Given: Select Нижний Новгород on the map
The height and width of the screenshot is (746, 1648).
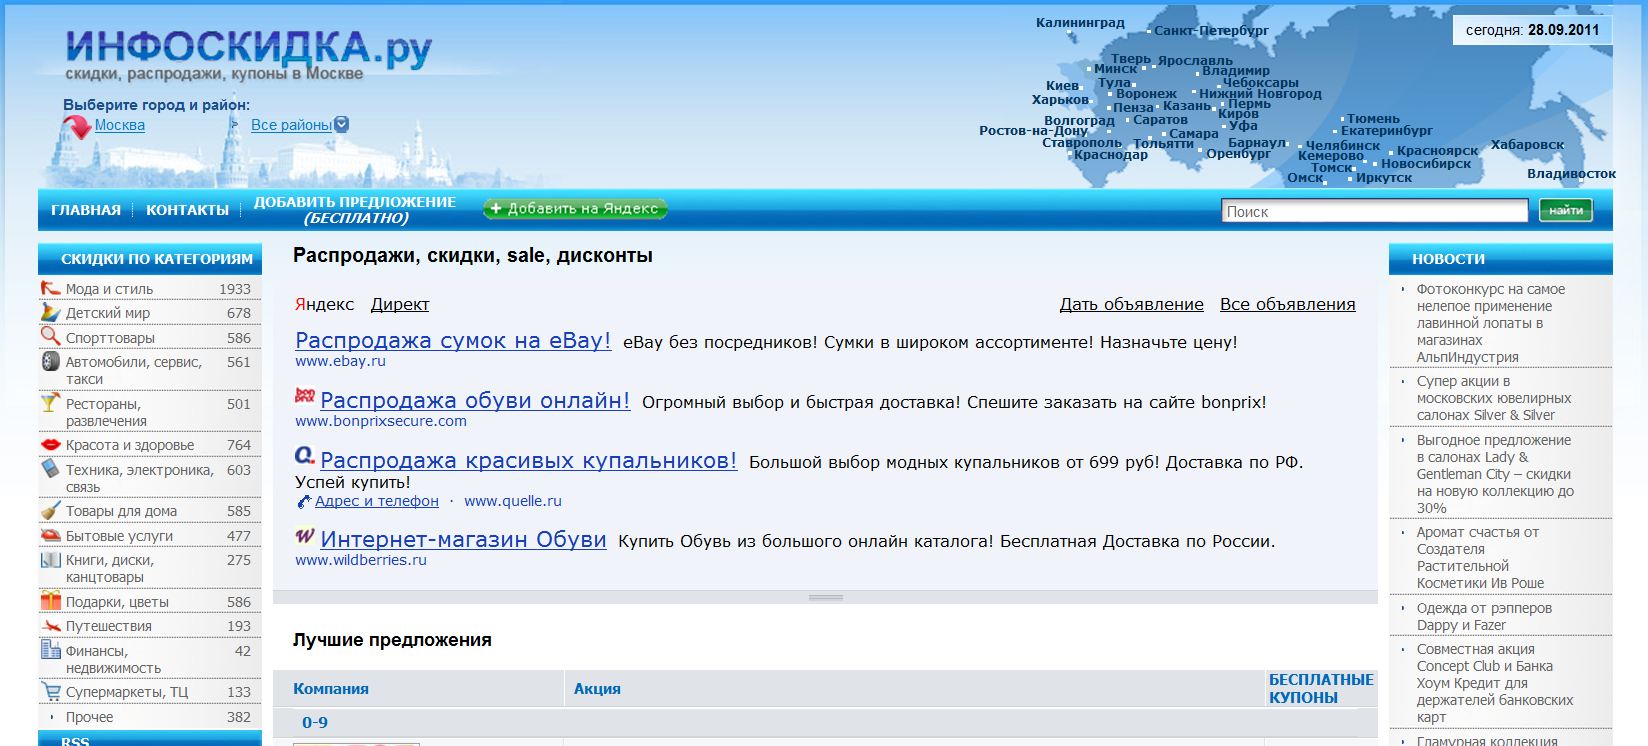Looking at the screenshot, I should click(x=1260, y=93).
